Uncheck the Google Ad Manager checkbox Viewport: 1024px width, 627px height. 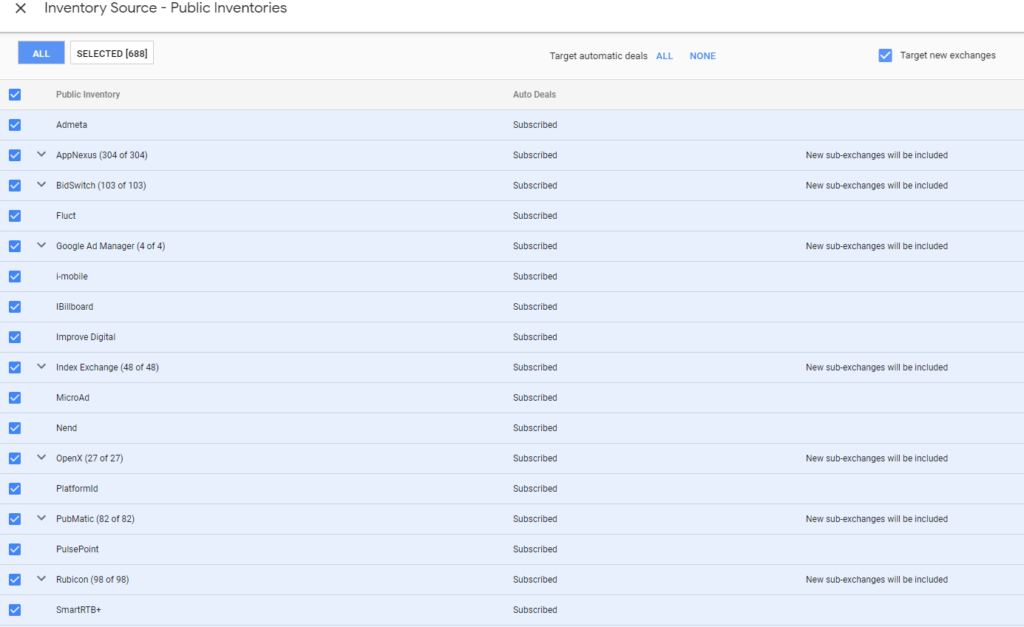tap(15, 246)
